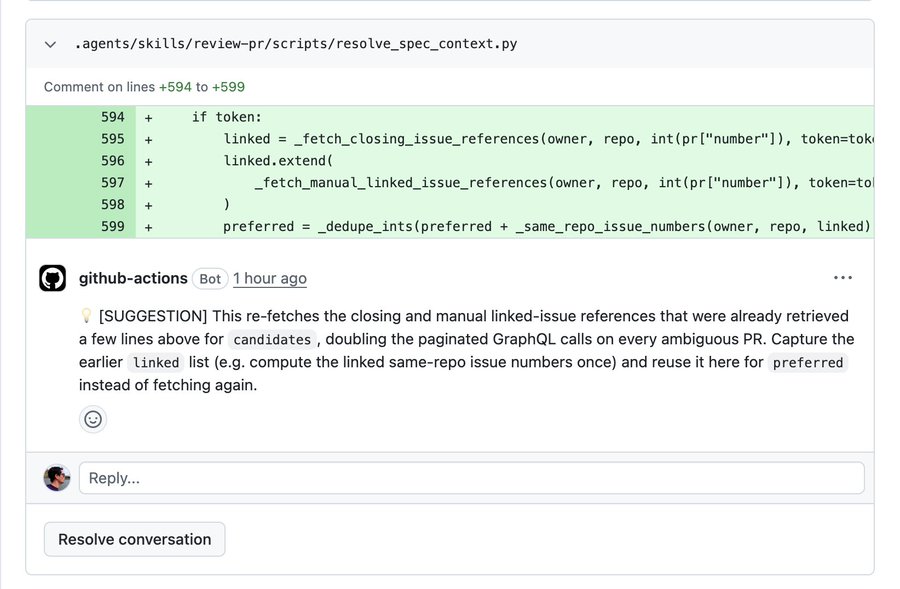Open the resolve_spec_context.py file path link

(296, 44)
